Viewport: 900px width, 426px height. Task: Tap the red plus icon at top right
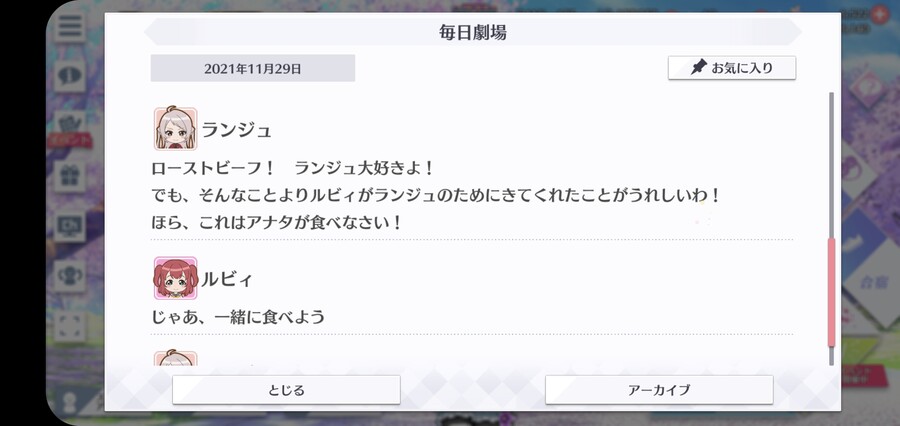coord(879,15)
